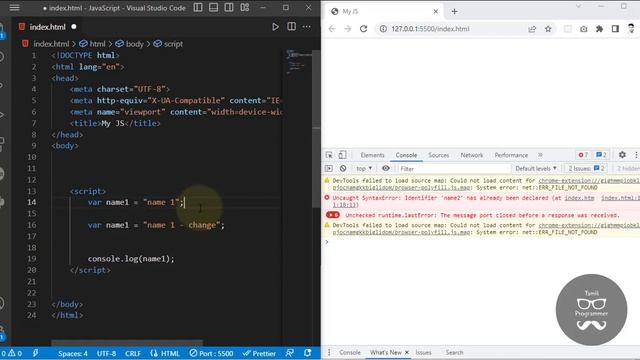This screenshot has height=360, width=640.
Task: Open customize layout icon in title bar
Action: (245, 7)
